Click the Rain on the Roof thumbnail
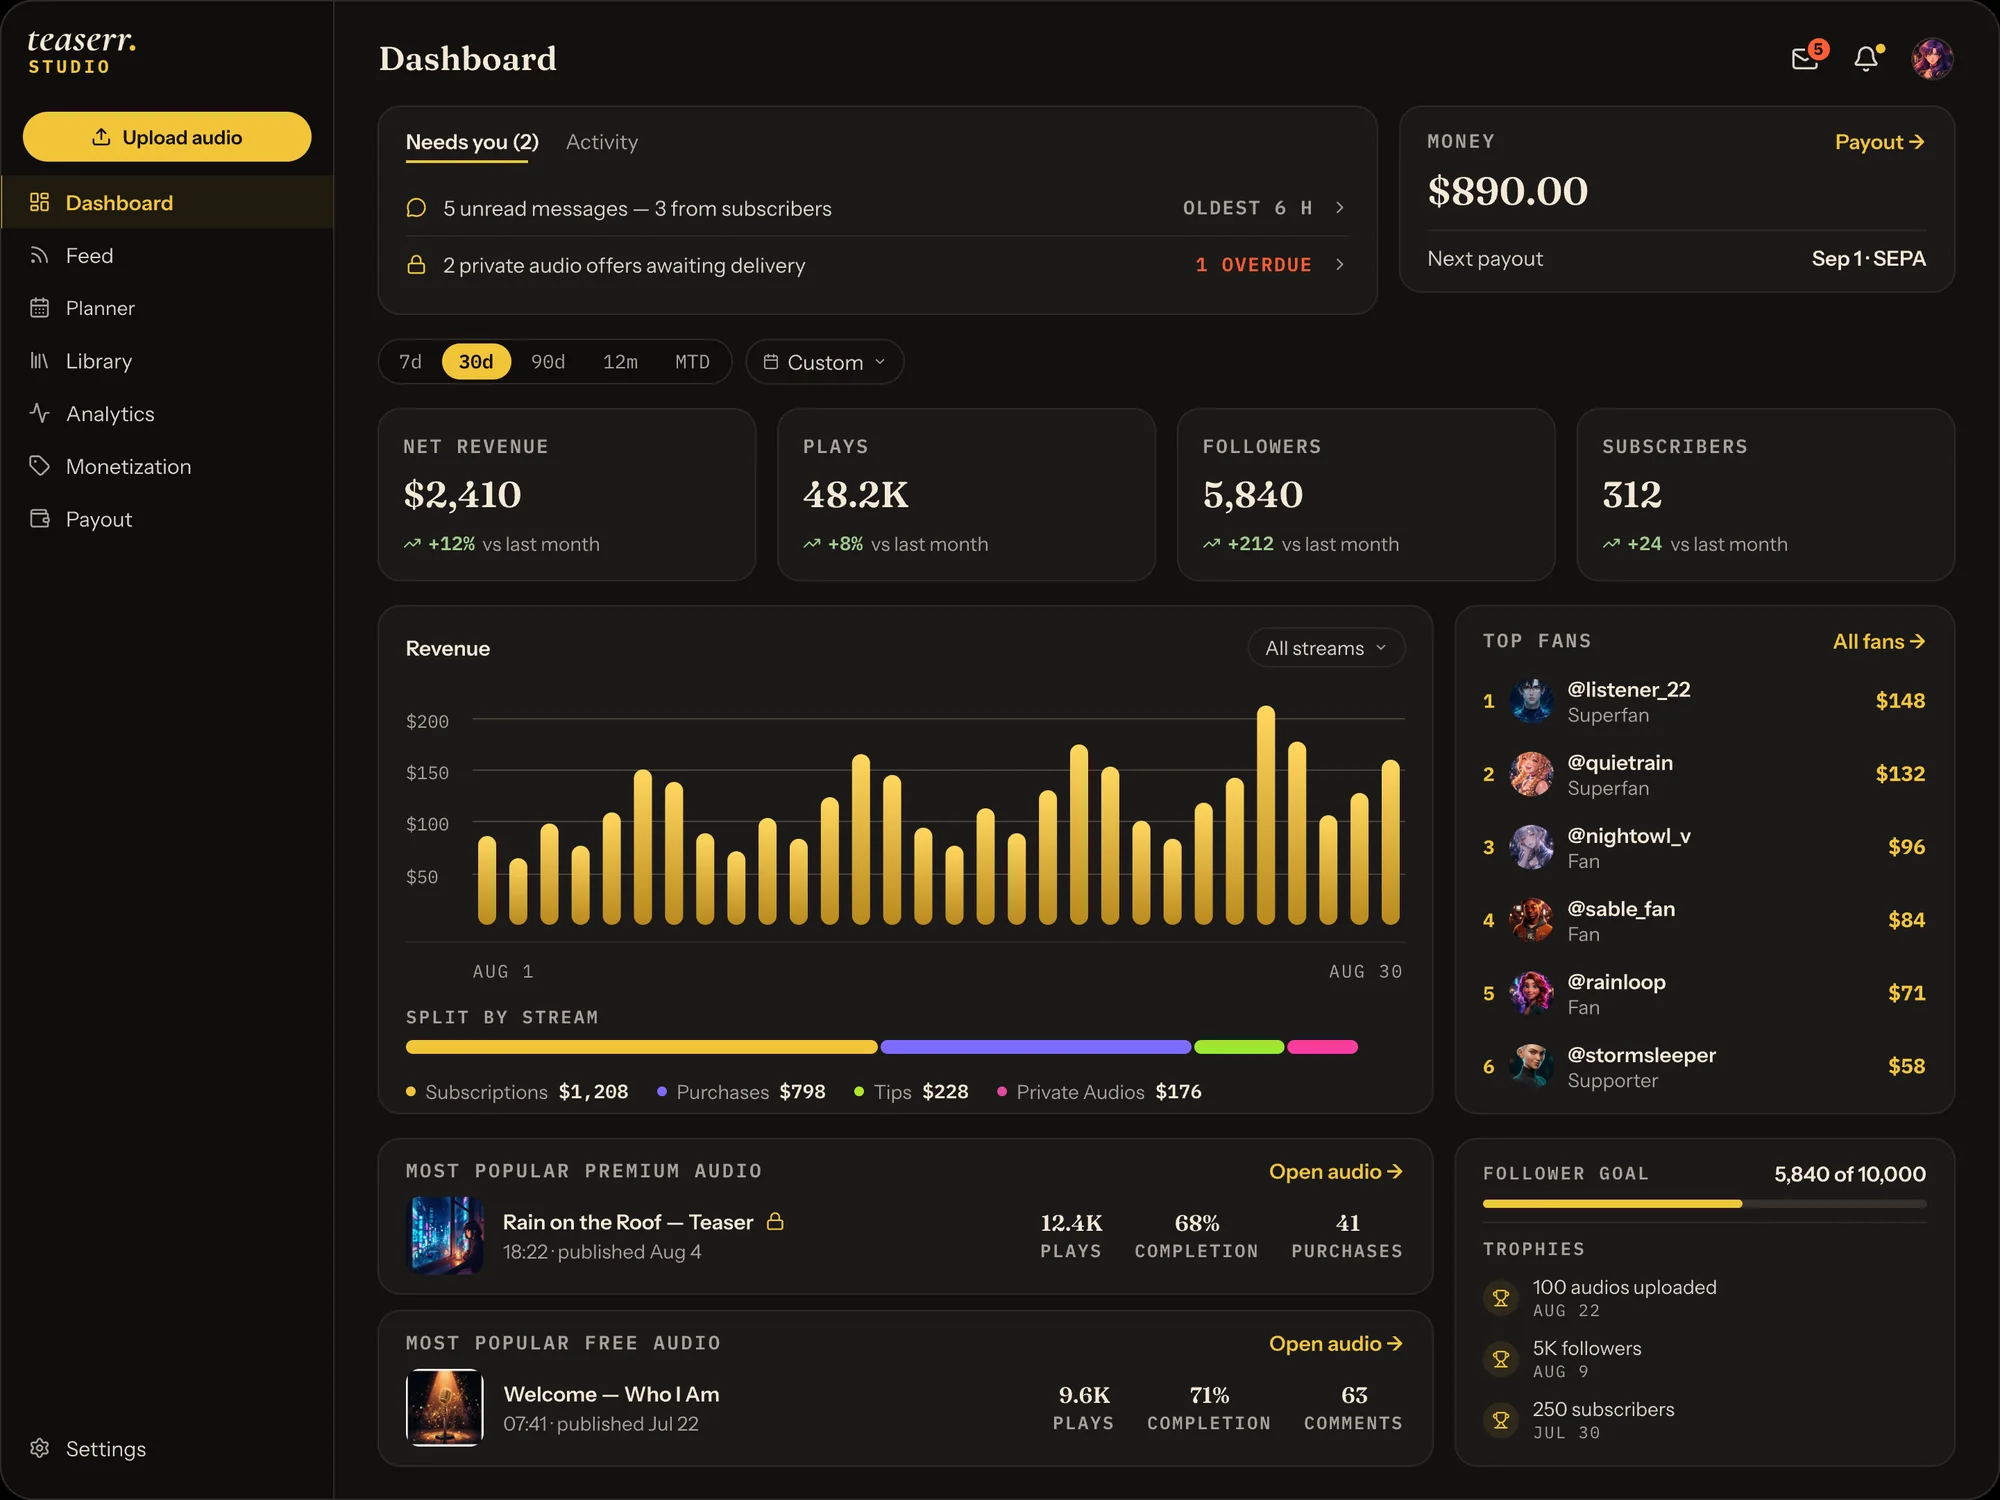2000x1500 pixels. tap(445, 1235)
